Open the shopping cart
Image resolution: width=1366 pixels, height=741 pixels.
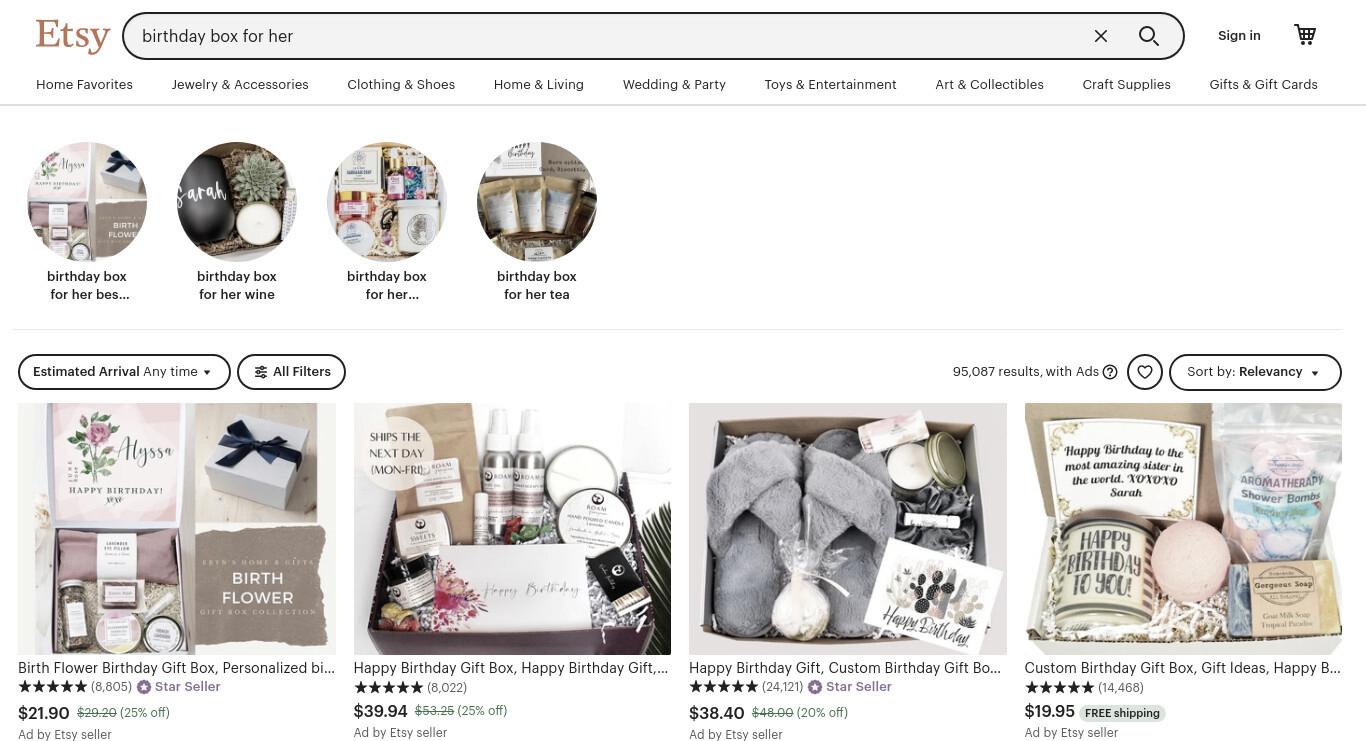tap(1305, 35)
